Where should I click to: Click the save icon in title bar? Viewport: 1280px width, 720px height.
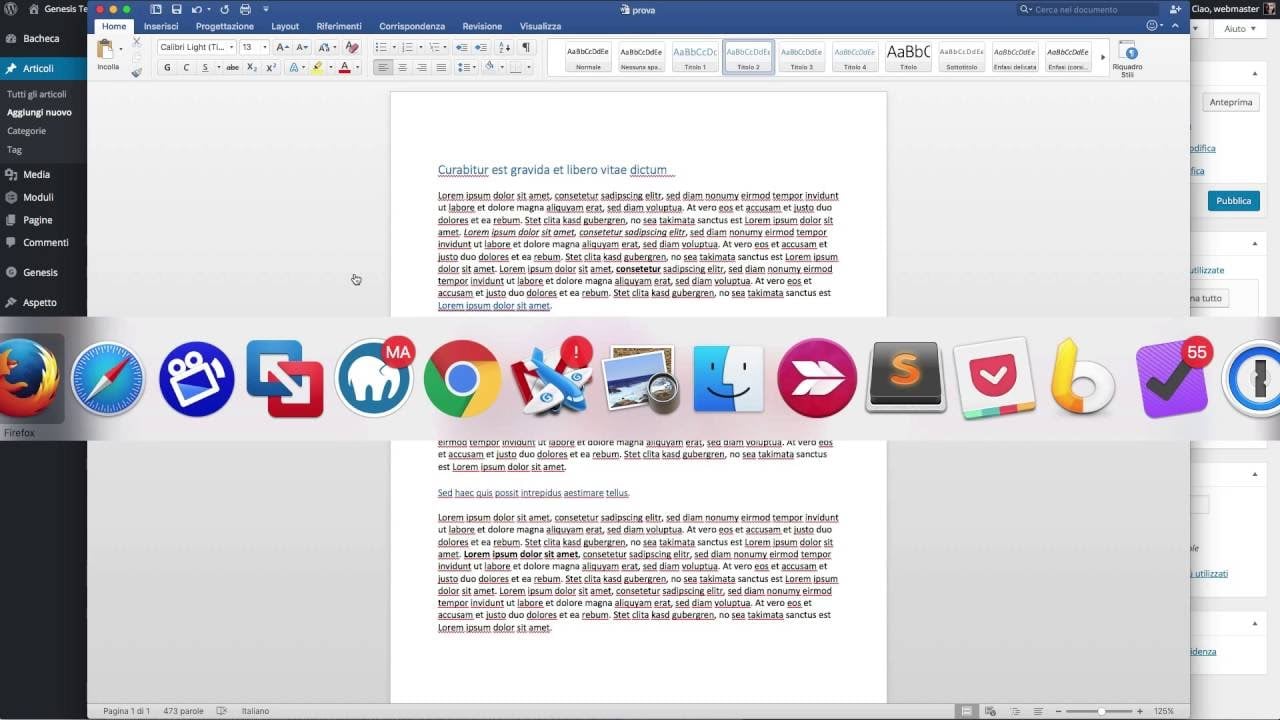(x=177, y=9)
